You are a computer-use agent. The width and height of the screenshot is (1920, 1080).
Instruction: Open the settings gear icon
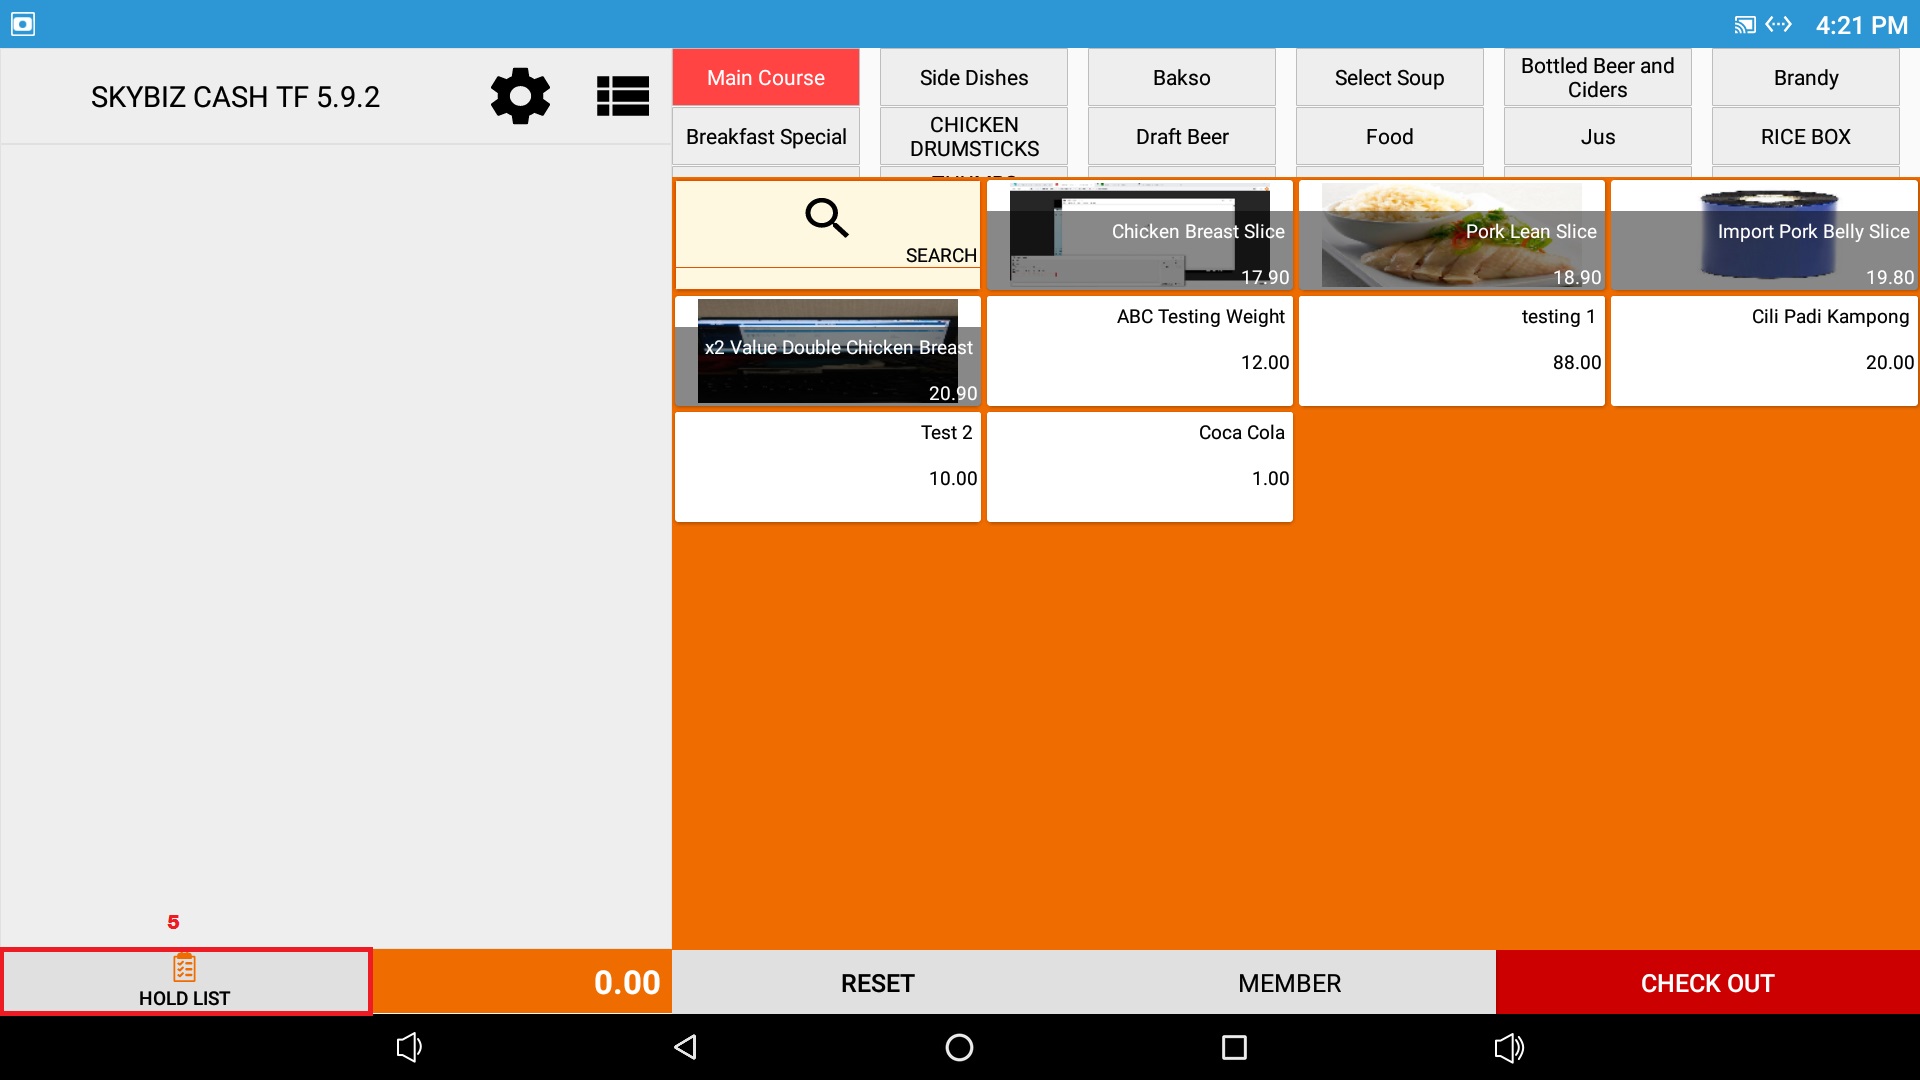(x=520, y=96)
